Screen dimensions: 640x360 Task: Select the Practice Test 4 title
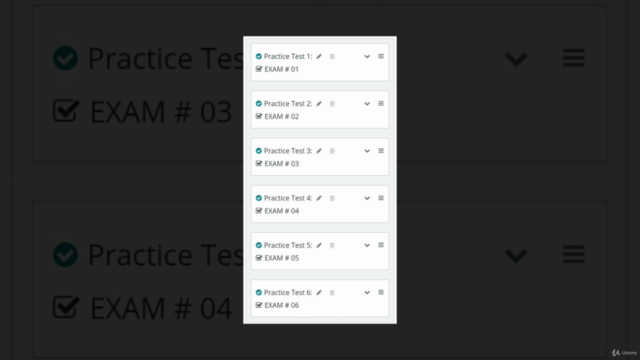click(x=288, y=198)
